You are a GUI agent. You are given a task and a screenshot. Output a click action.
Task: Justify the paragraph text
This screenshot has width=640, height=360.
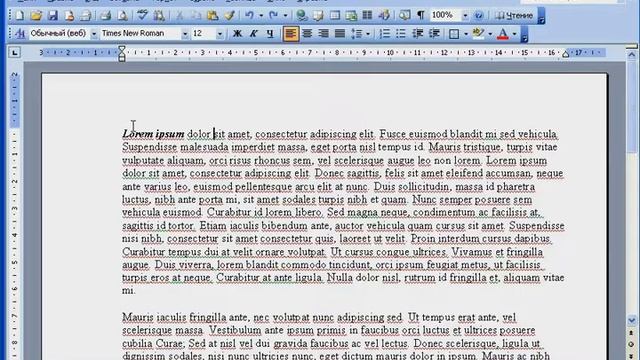(x=340, y=33)
